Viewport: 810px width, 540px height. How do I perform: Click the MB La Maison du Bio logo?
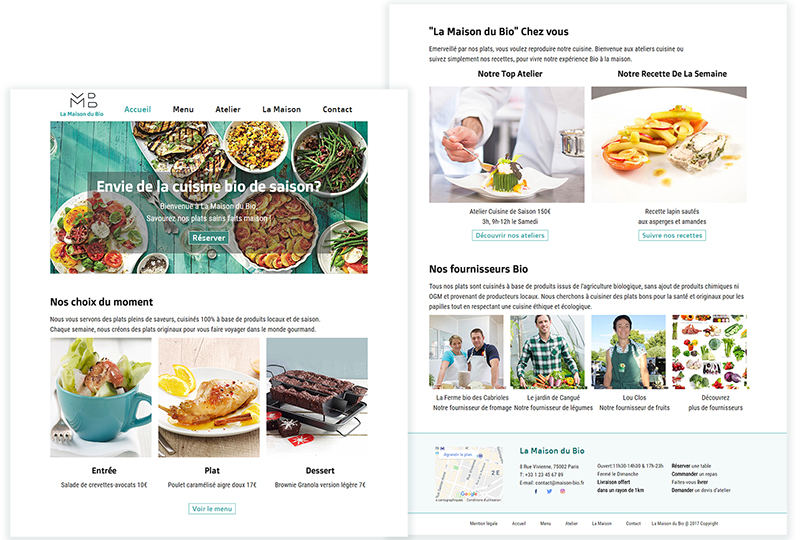tap(82, 105)
